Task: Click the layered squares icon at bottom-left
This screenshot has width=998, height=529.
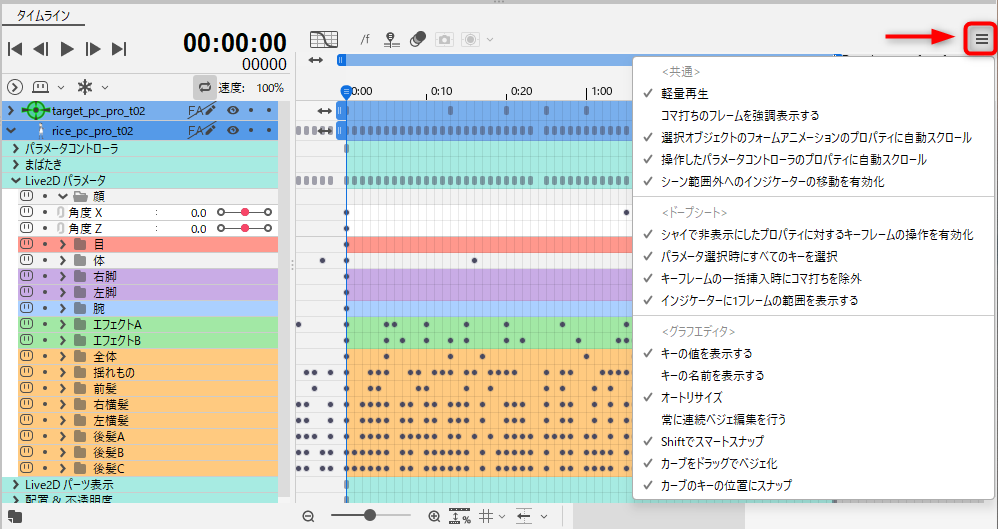Action: pyautogui.click(x=14, y=516)
